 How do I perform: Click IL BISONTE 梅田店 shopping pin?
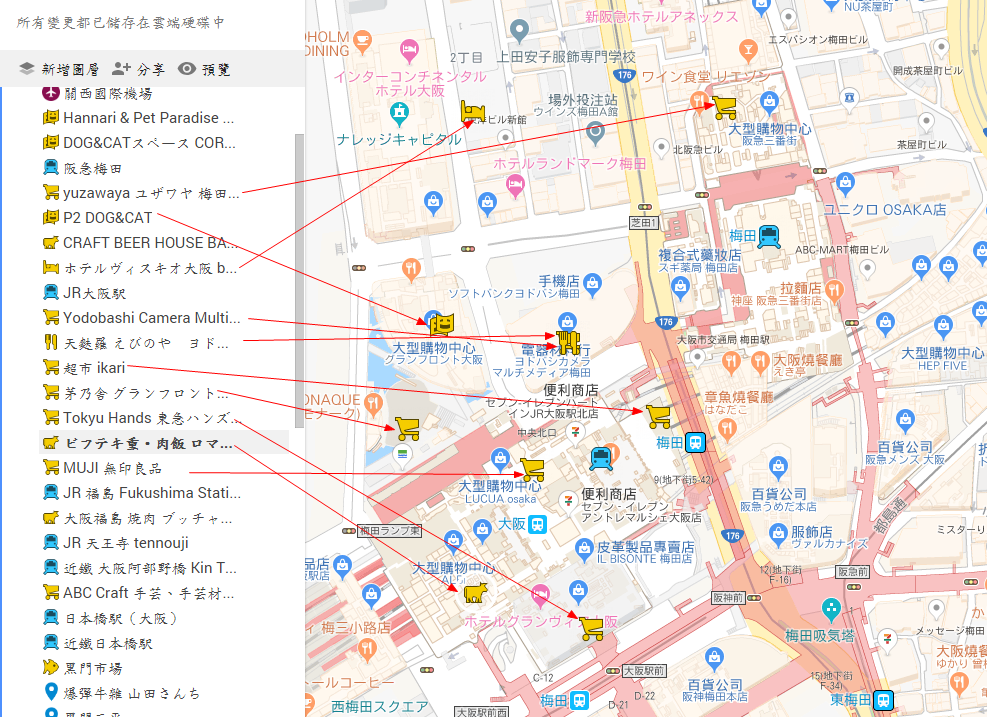(584, 550)
